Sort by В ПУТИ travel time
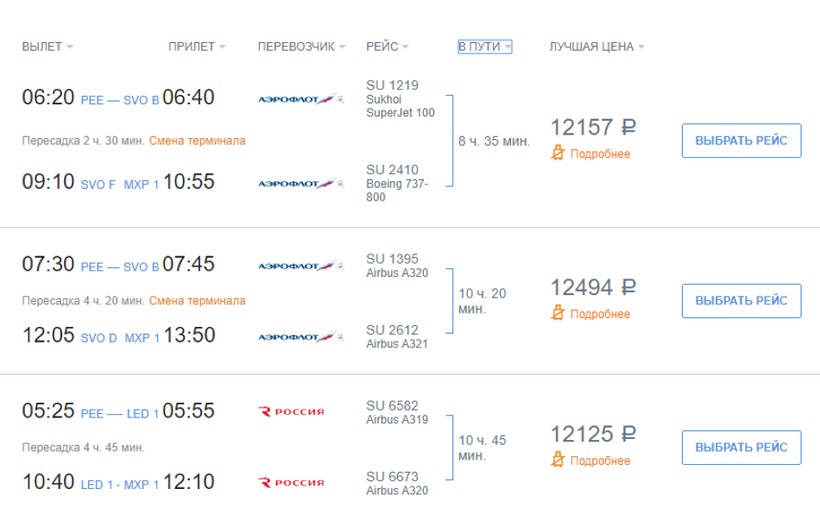Screen dimensions: 820x514 click(x=485, y=47)
